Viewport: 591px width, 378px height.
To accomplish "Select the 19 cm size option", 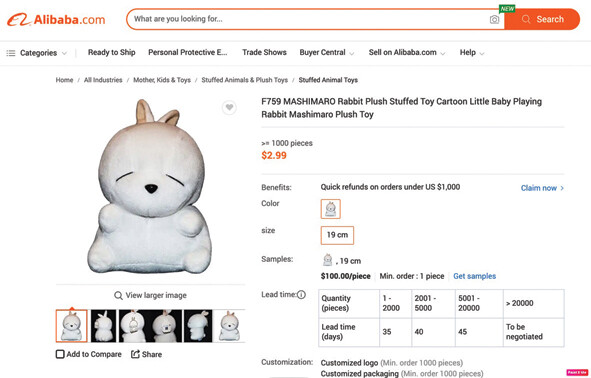I will tap(337, 235).
